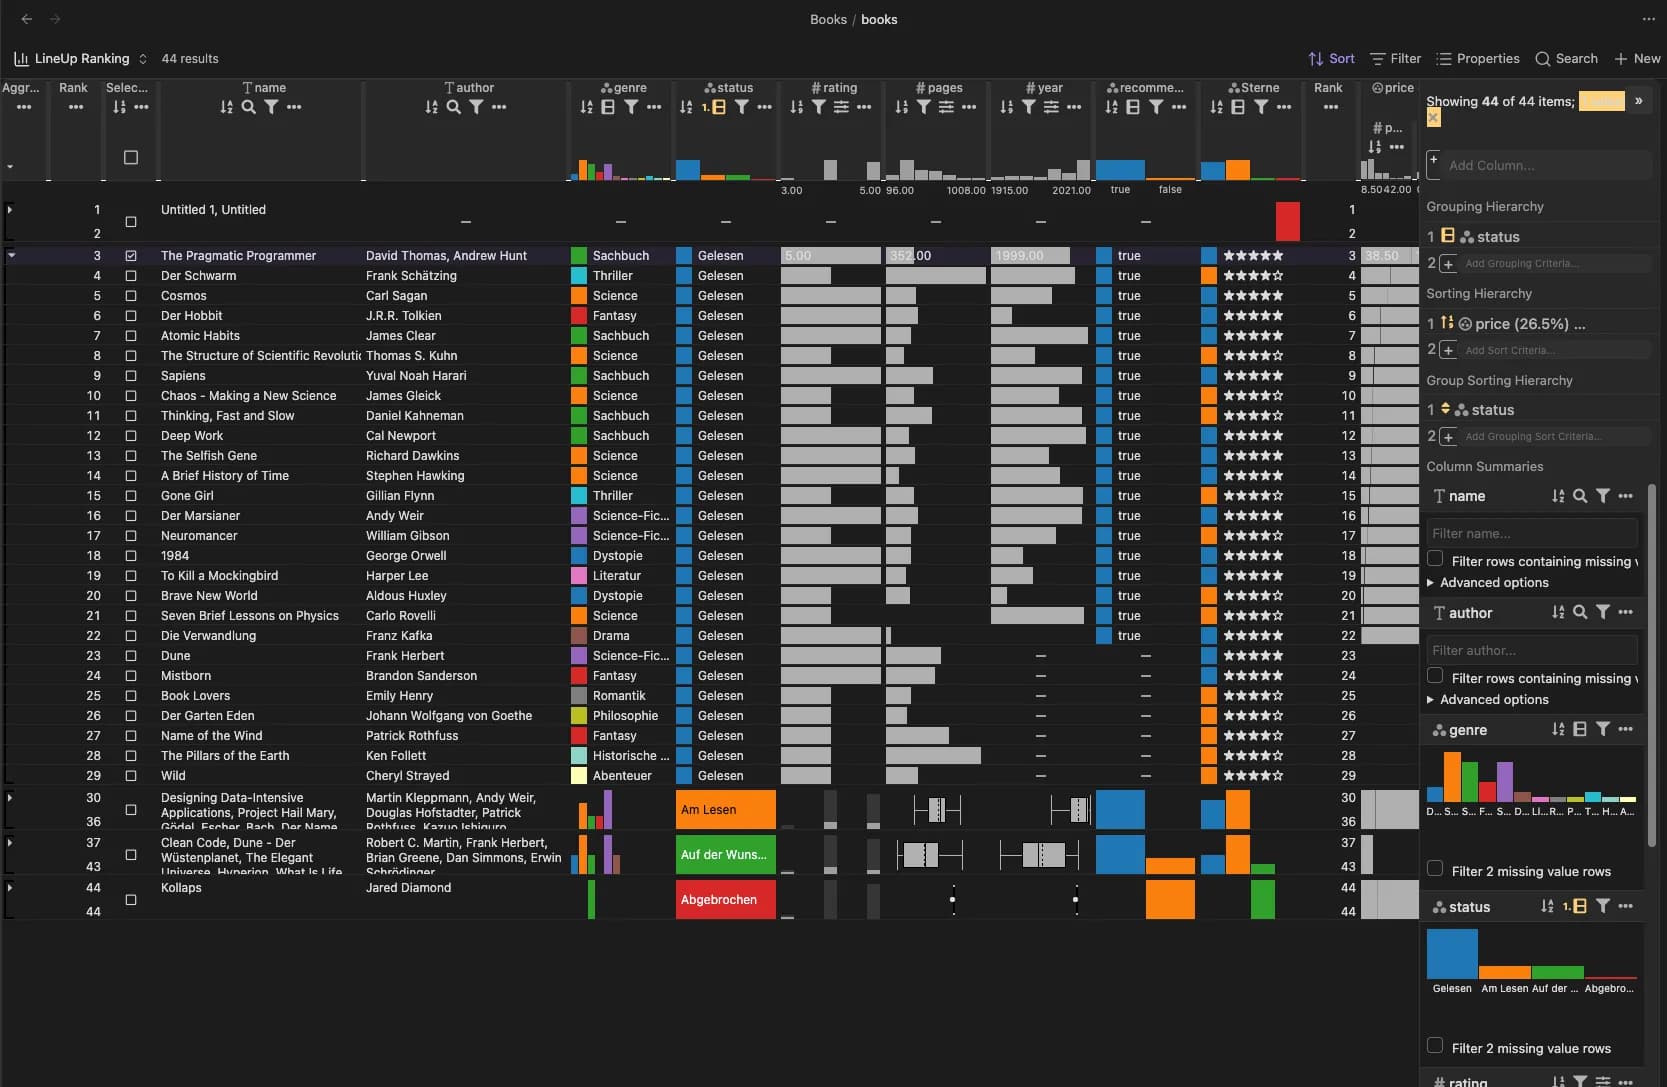Click the group icon in the genre summary panel
The height and width of the screenshot is (1087, 1667).
click(1580, 730)
